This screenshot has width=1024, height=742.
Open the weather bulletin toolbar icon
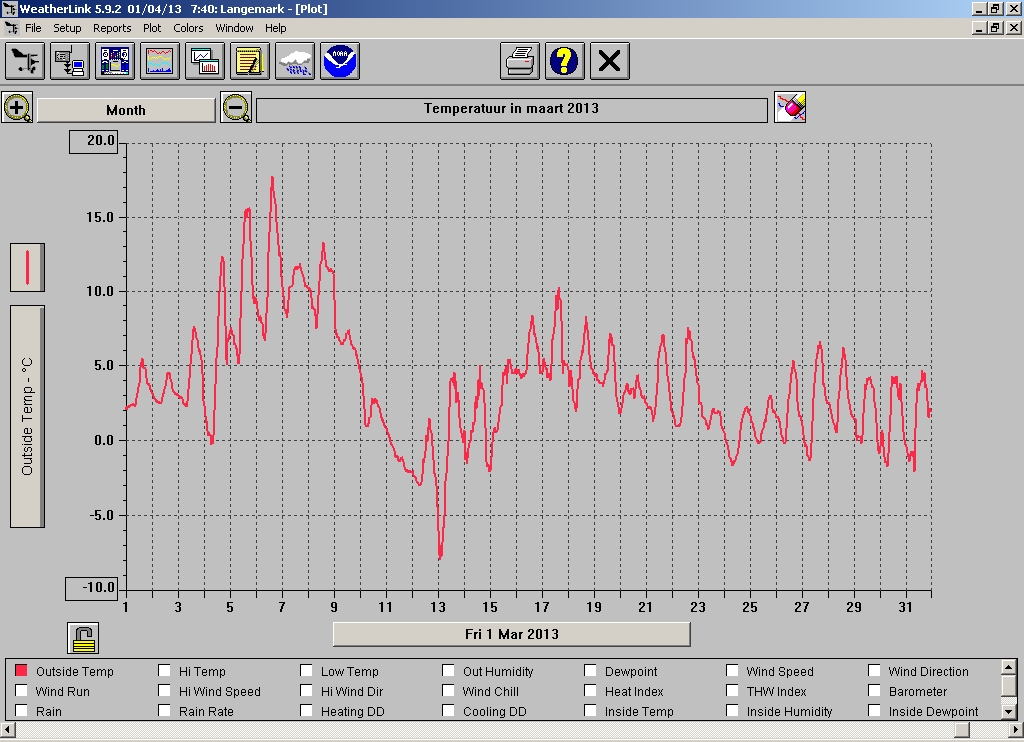coord(115,61)
